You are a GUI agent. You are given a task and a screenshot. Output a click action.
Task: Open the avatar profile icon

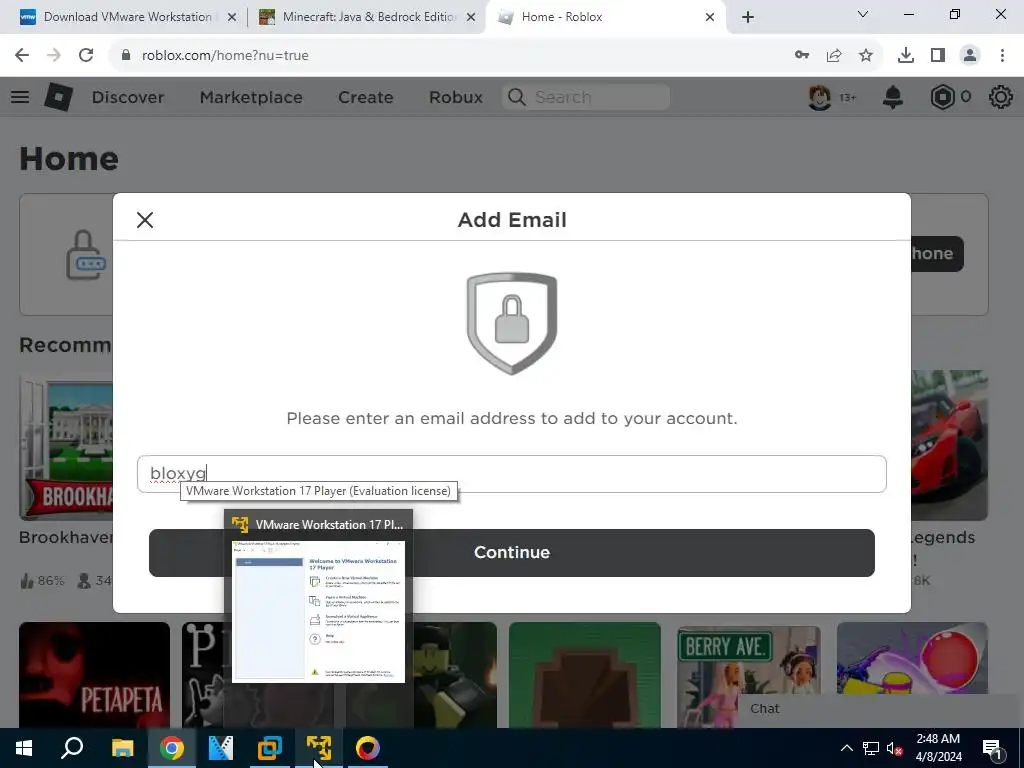820,97
